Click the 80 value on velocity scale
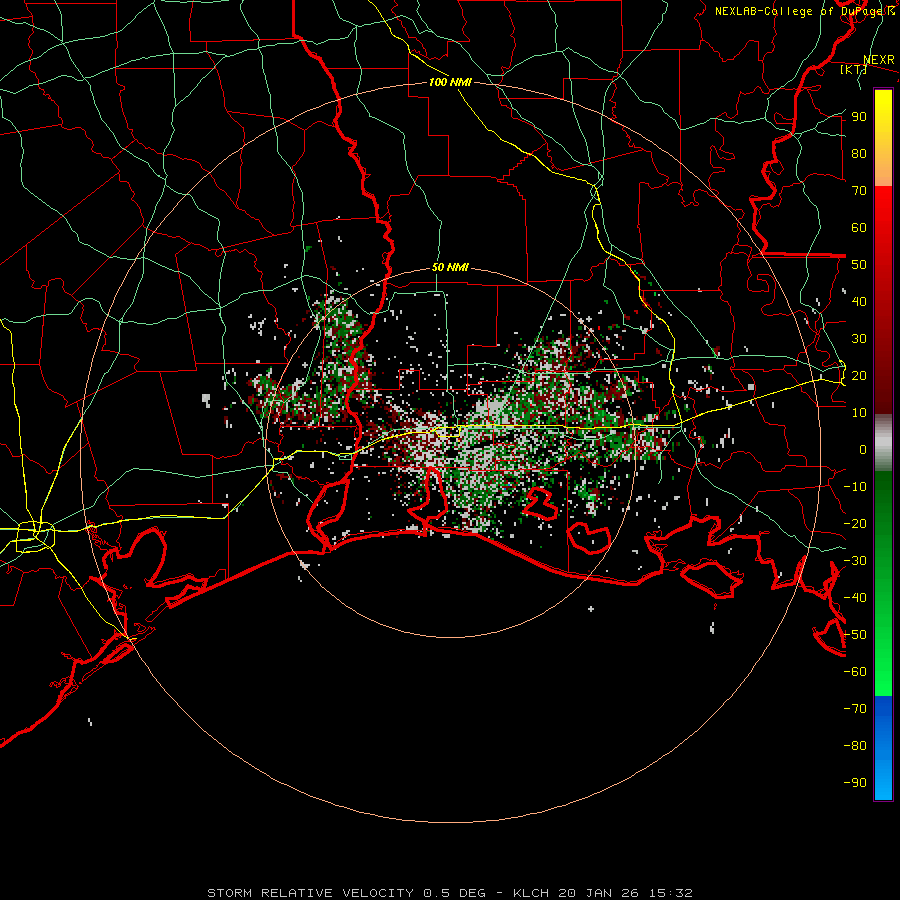 pos(859,154)
